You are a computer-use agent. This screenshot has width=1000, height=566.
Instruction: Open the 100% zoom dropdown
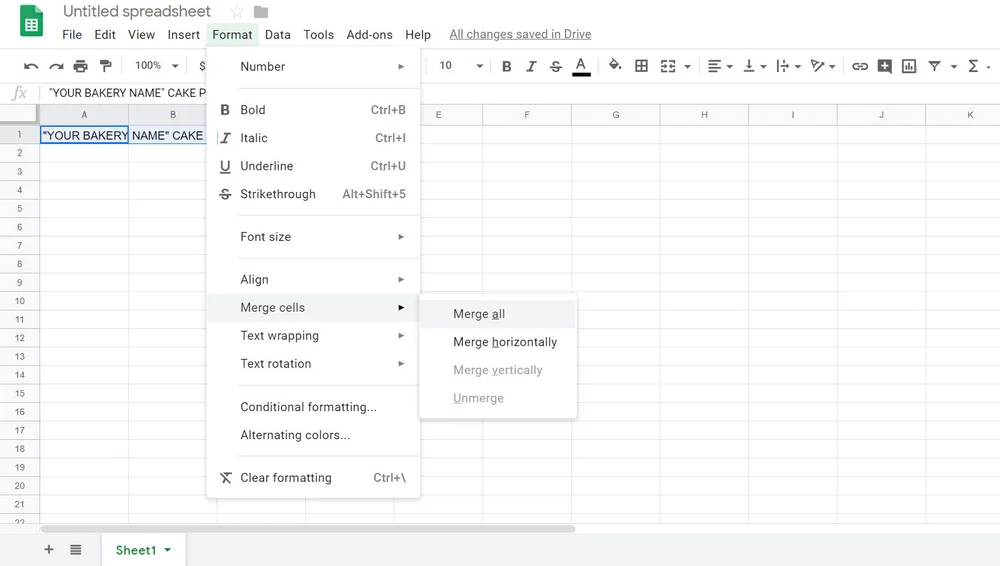click(x=156, y=66)
